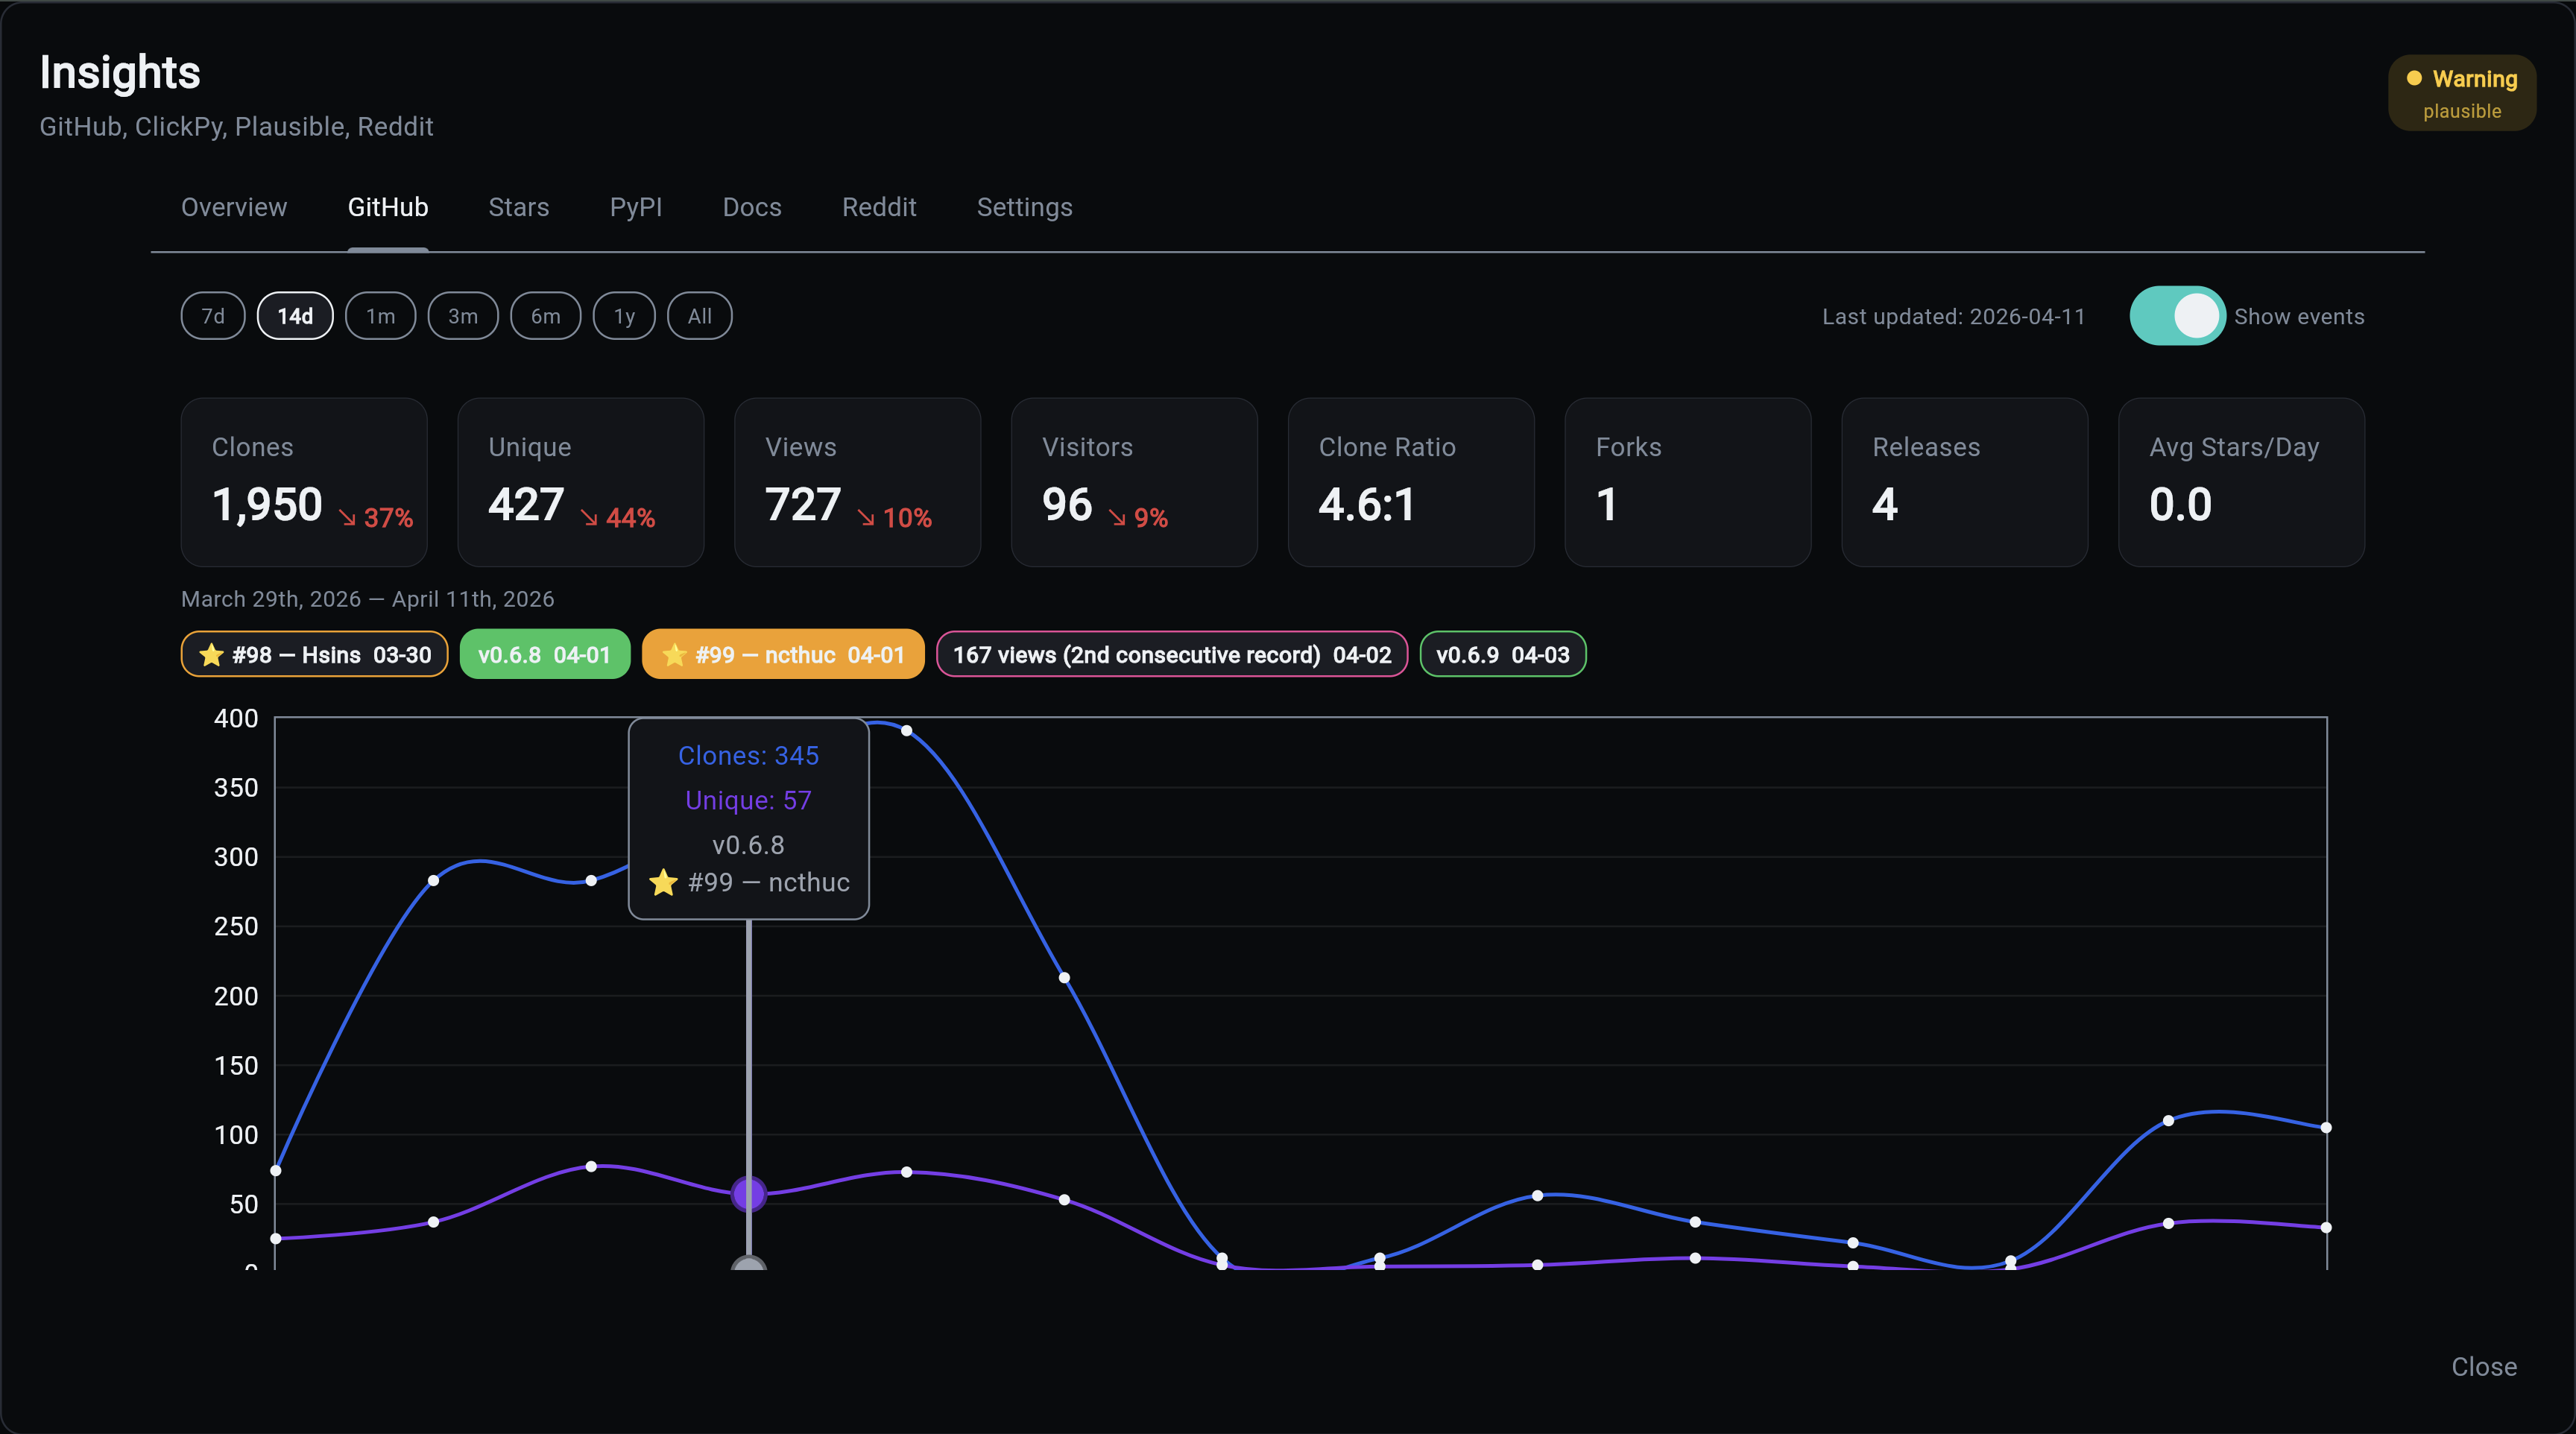
Task: Click the highlighted purple Unique data point
Action: tap(748, 1193)
